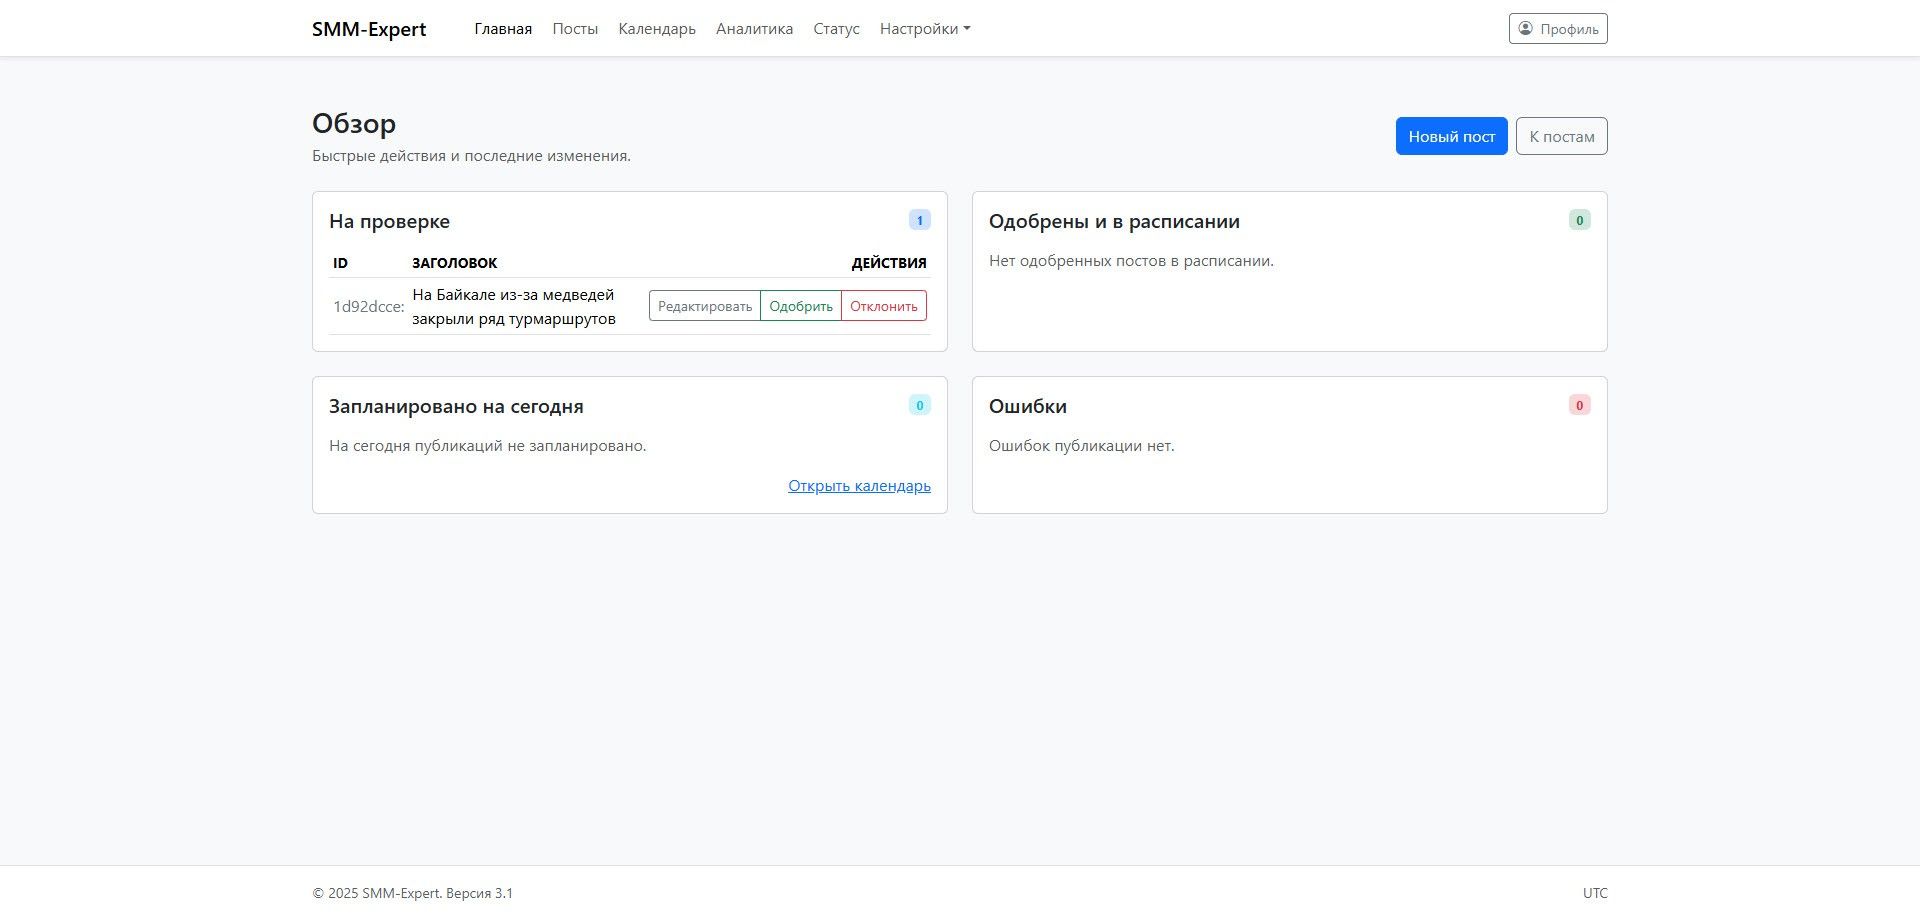Click the К постам button
The image size is (1920, 919).
[1561, 136]
